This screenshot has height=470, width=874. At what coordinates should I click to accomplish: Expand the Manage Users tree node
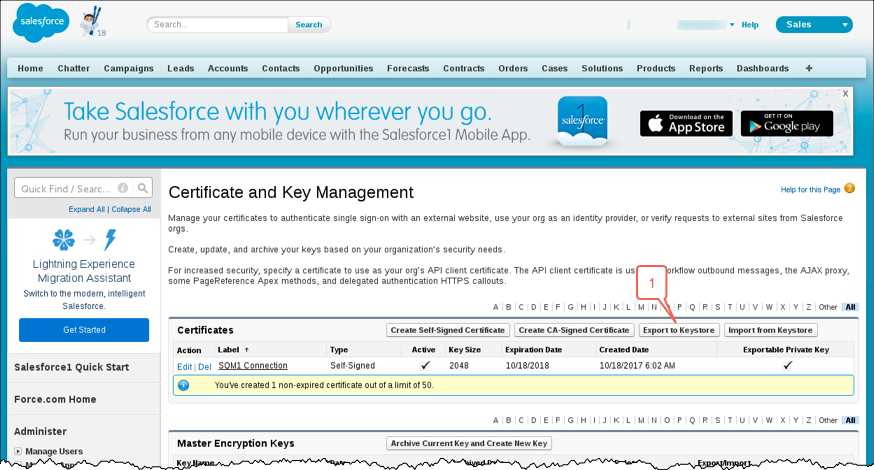coord(18,451)
